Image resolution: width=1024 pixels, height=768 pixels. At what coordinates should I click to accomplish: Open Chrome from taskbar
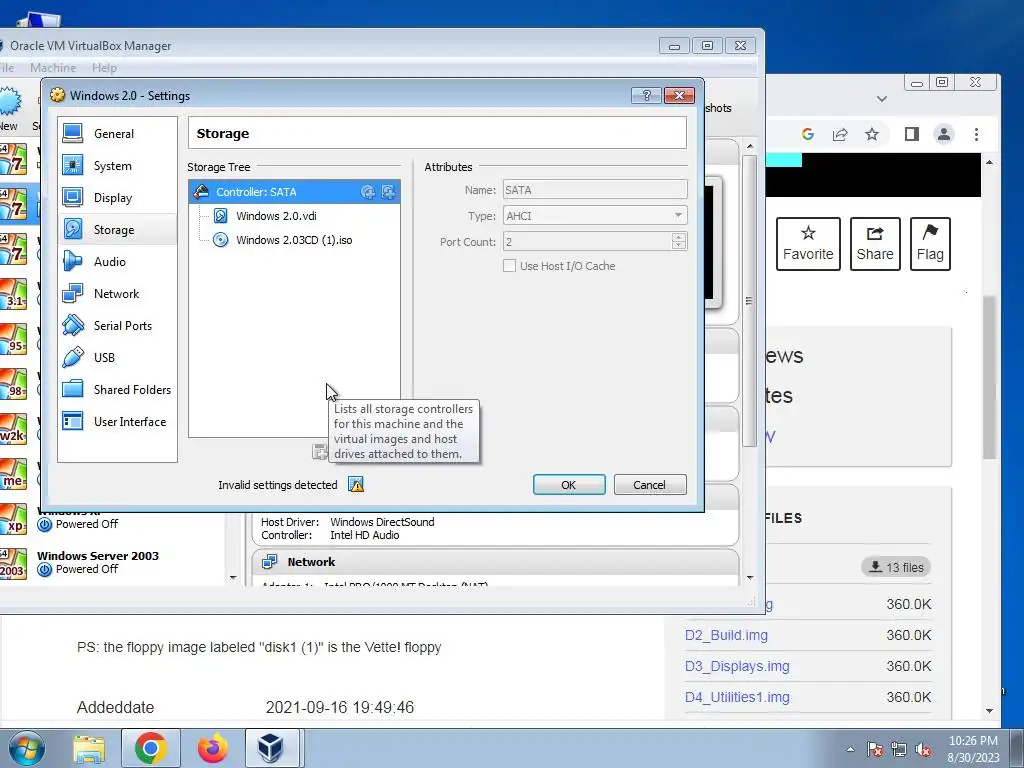pyautogui.click(x=150, y=748)
